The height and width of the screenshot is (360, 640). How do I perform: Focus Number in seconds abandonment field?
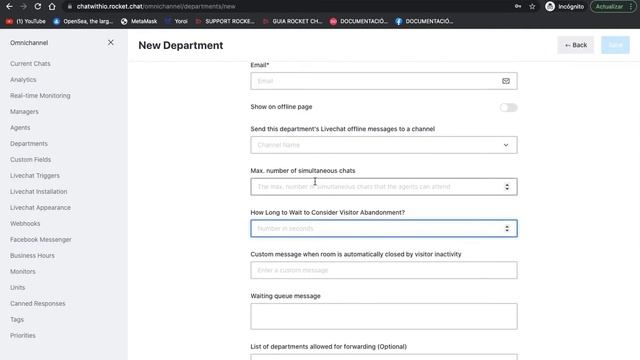[x=384, y=229]
